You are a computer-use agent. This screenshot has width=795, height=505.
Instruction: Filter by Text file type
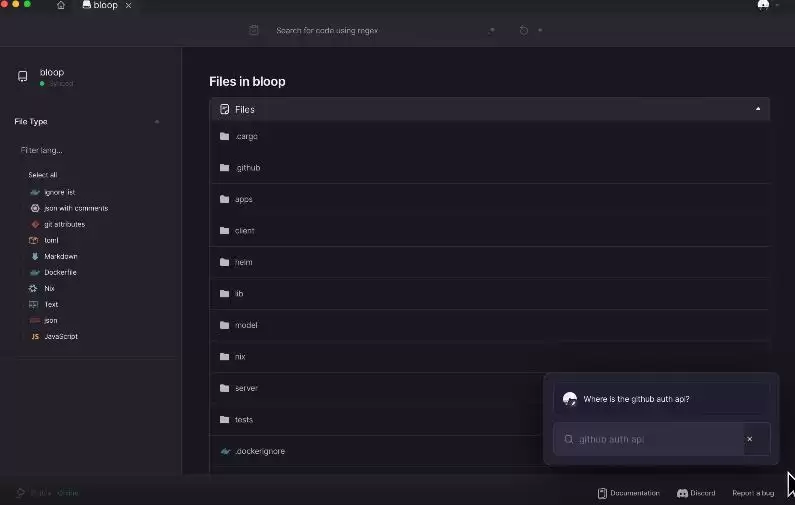pyautogui.click(x=51, y=305)
